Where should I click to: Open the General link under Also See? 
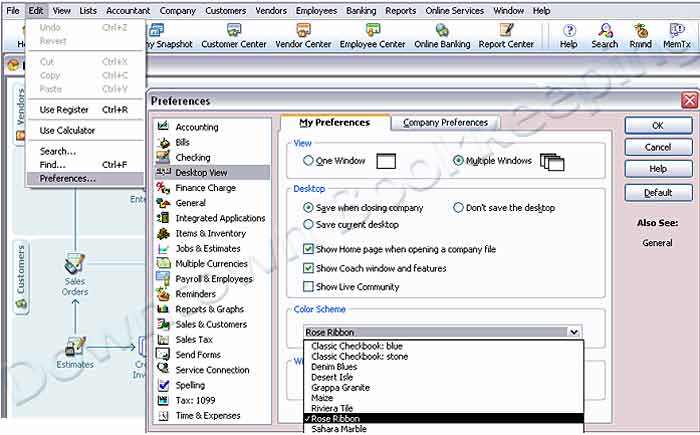[x=657, y=243]
